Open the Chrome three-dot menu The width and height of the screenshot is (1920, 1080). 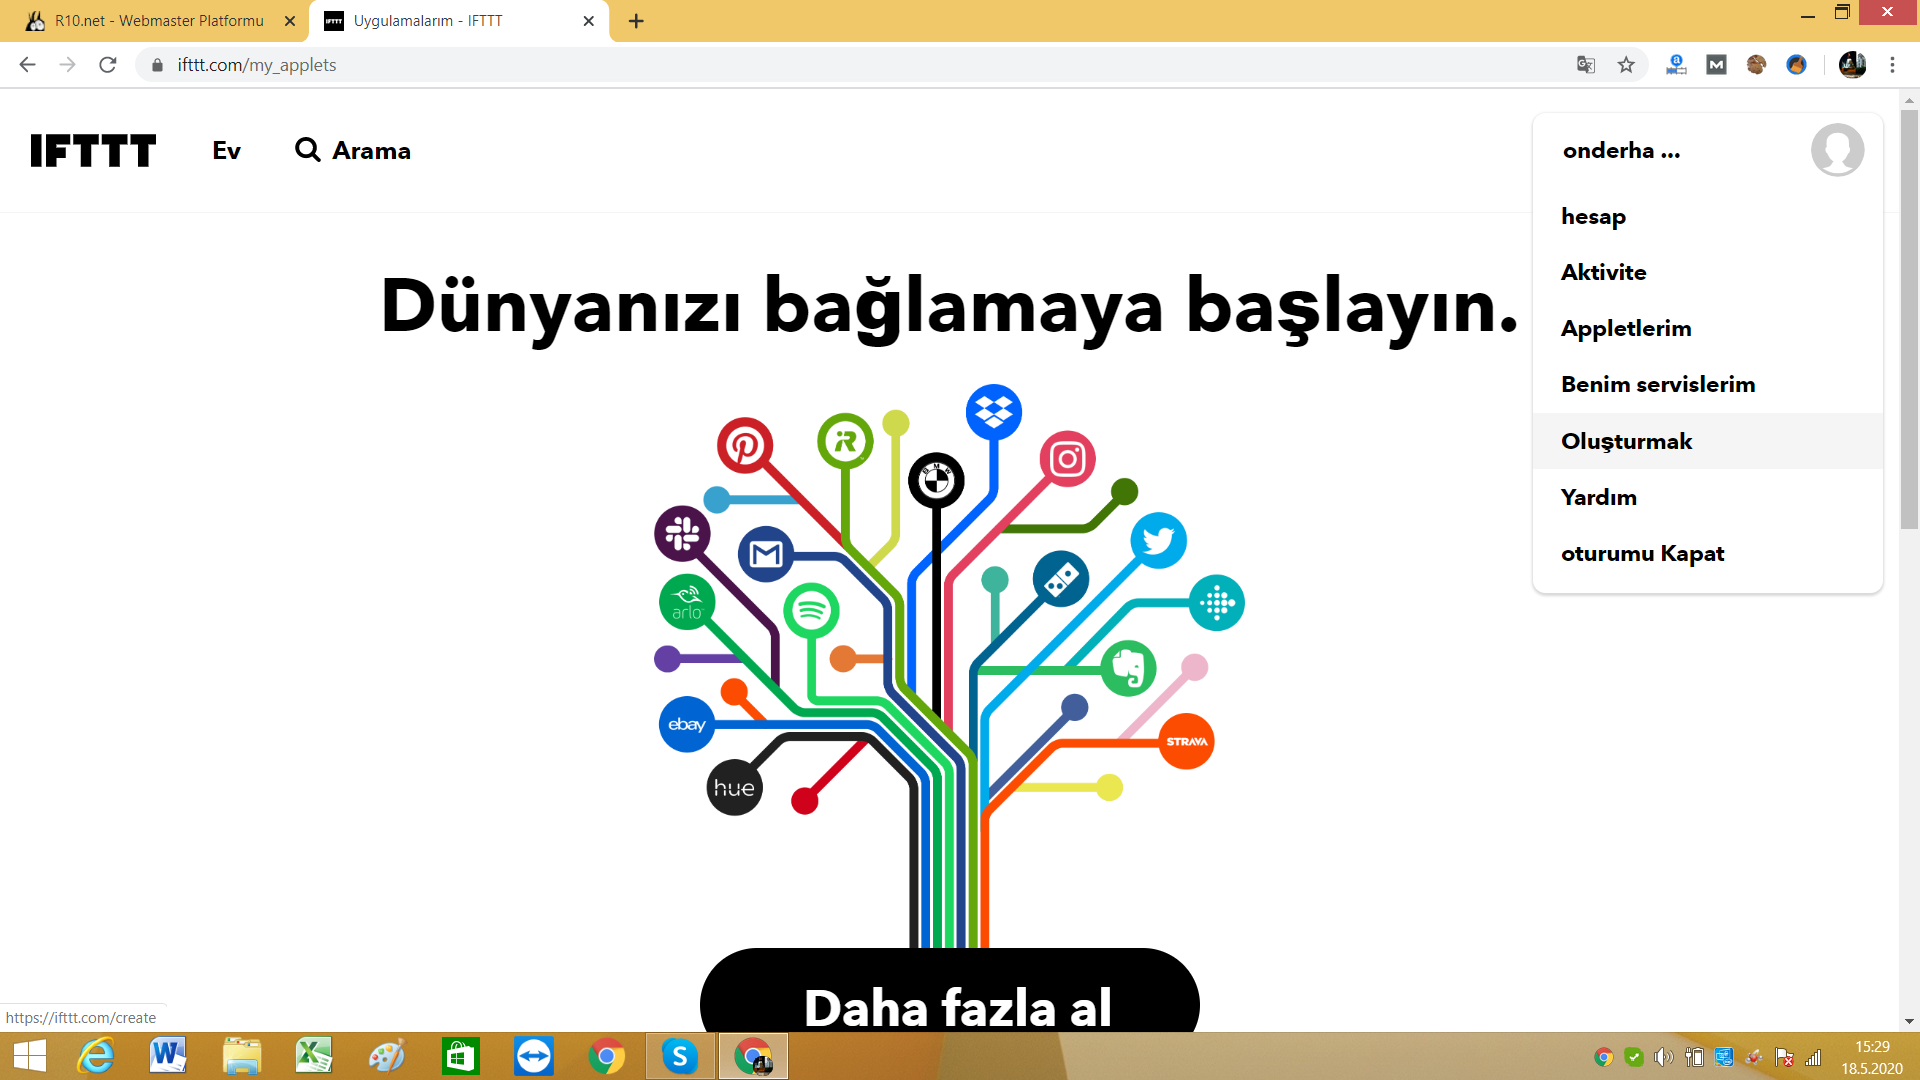pyautogui.click(x=1892, y=65)
